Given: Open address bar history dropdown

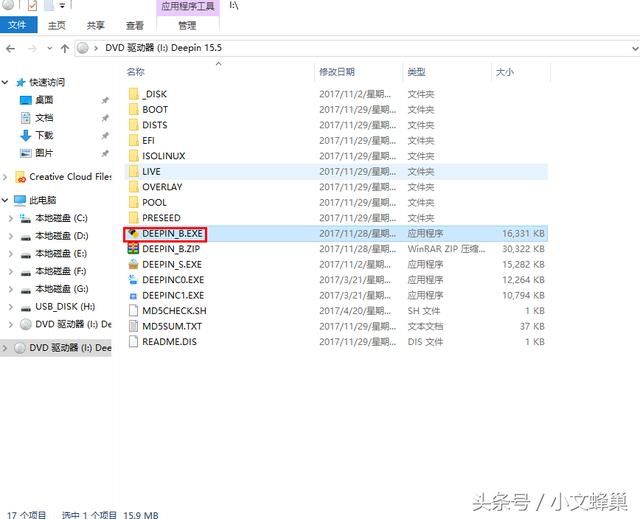Looking at the screenshot, I should pyautogui.click(x=635, y=49).
